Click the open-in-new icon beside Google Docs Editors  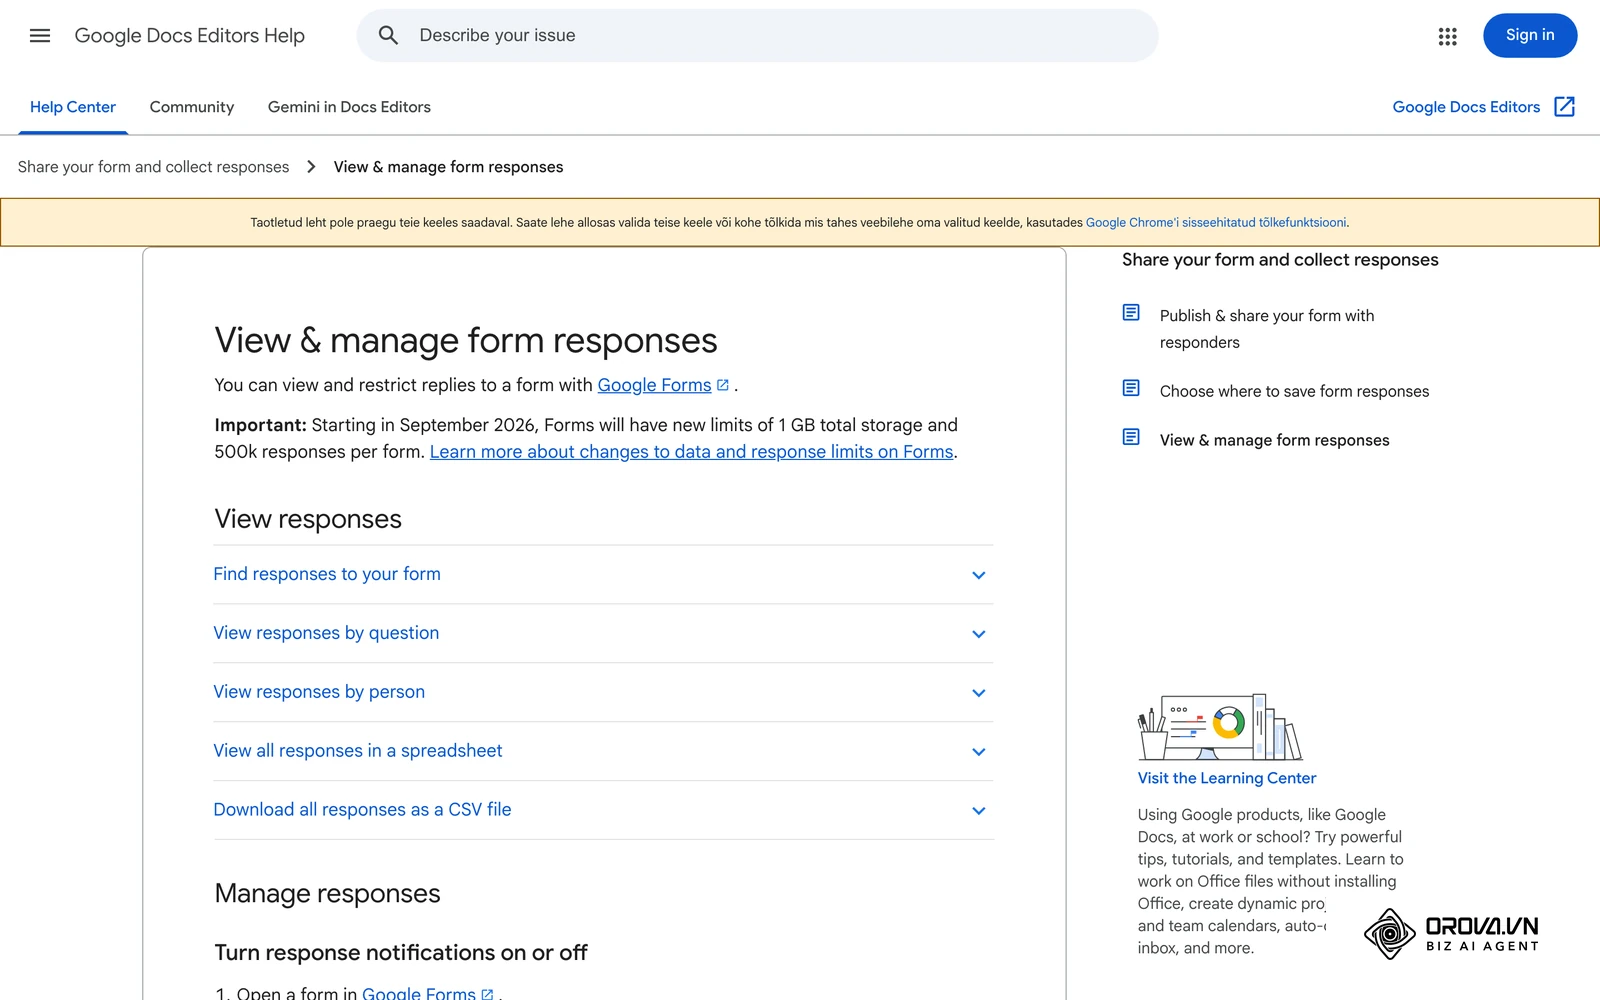coord(1565,107)
